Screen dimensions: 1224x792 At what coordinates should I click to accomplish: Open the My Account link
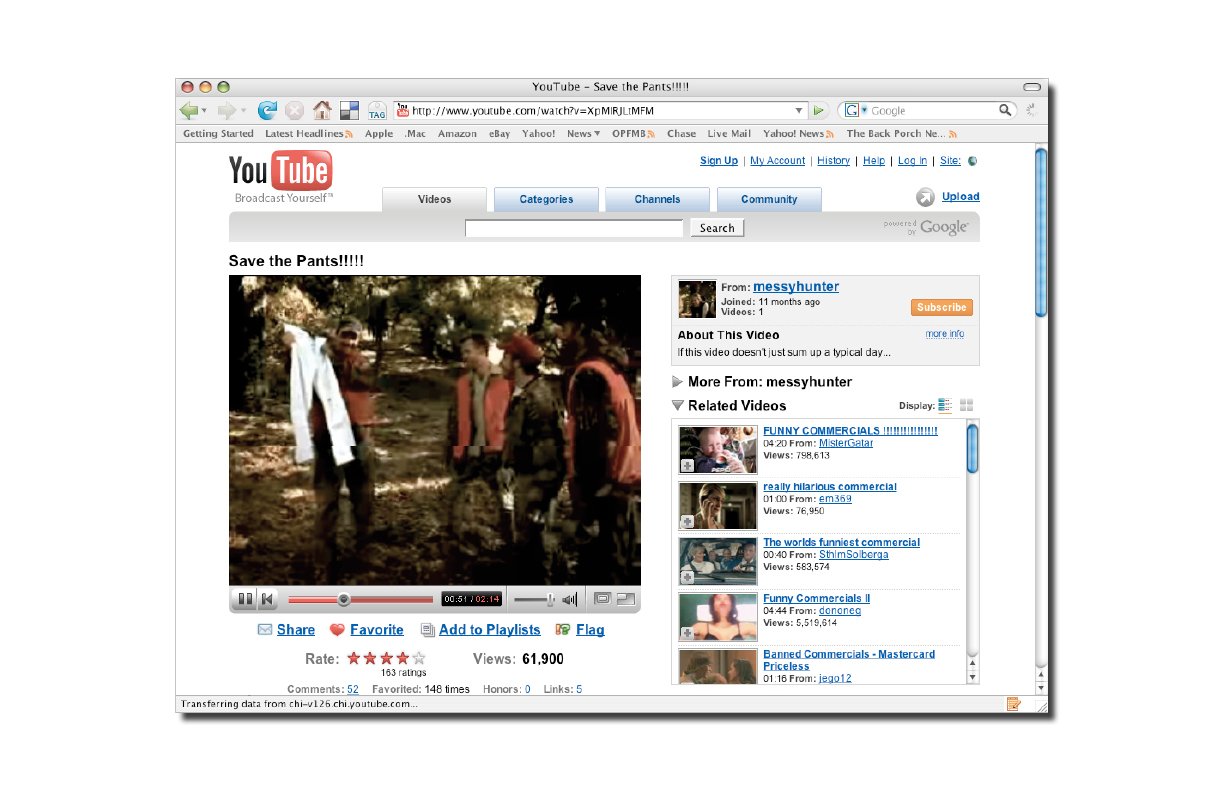tap(778, 161)
